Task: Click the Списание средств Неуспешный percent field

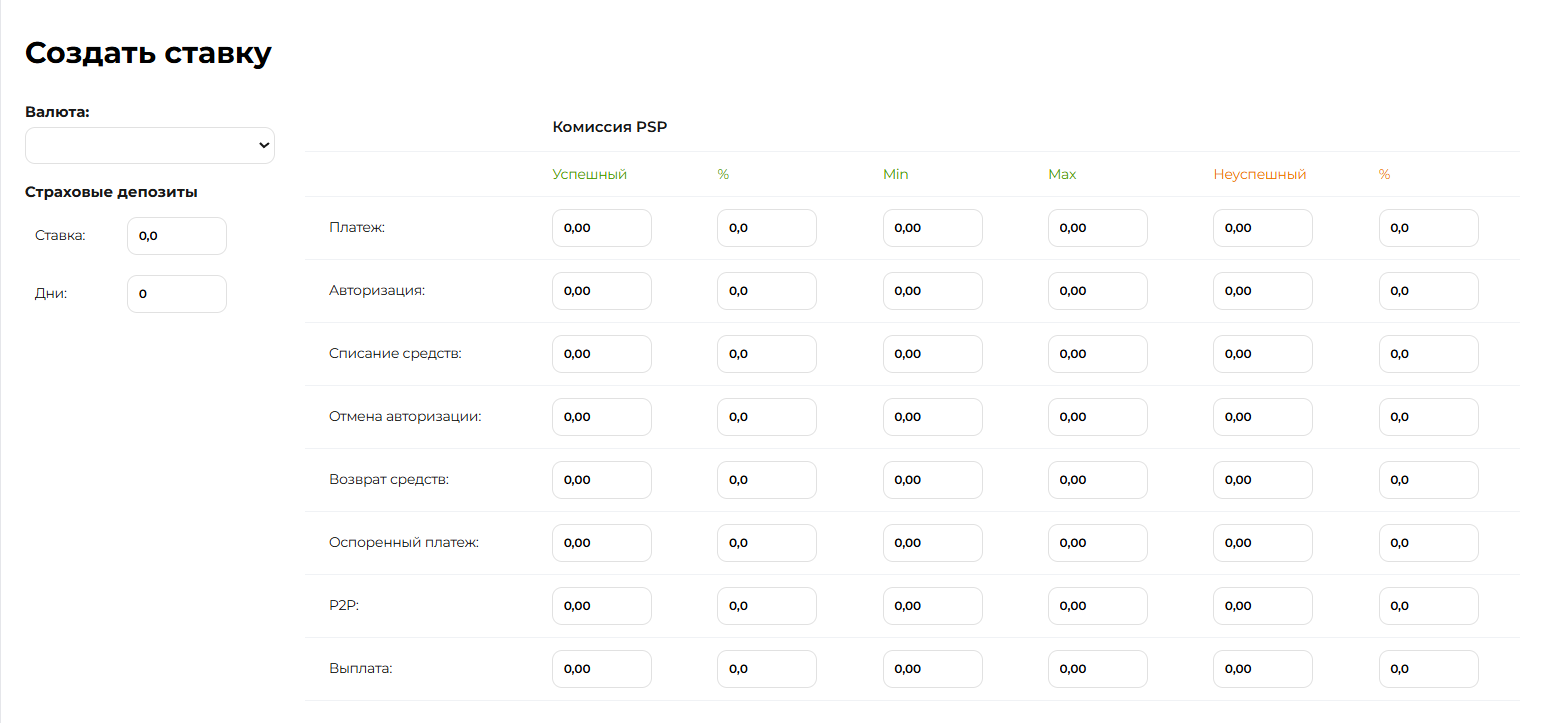Action: 1428,354
